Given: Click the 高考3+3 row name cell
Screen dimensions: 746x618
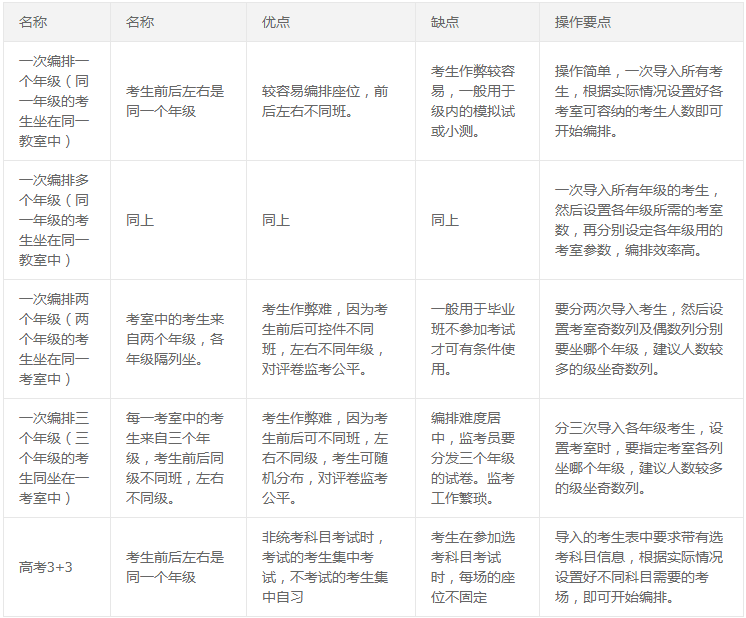Looking at the screenshot, I should (x=46, y=567).
